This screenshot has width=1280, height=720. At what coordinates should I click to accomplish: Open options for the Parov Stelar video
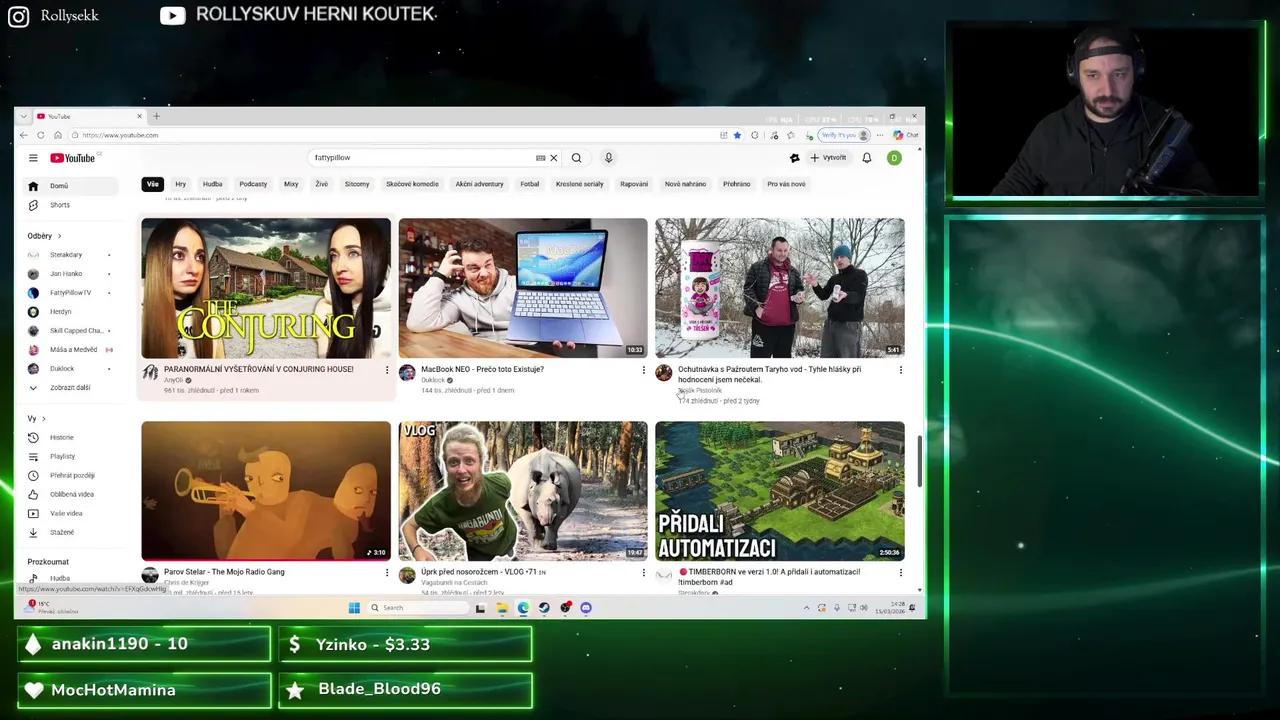pos(387,573)
